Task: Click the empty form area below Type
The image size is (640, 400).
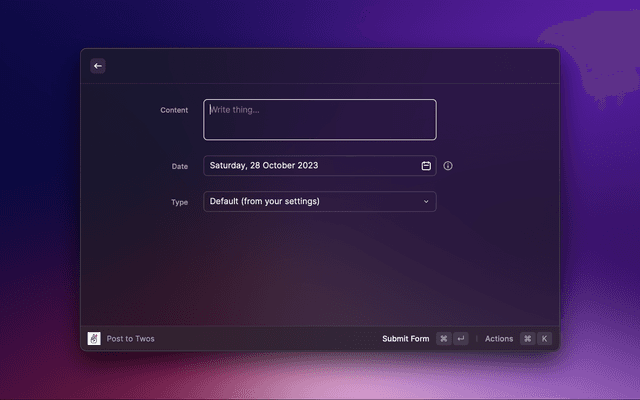Action: tap(320, 270)
